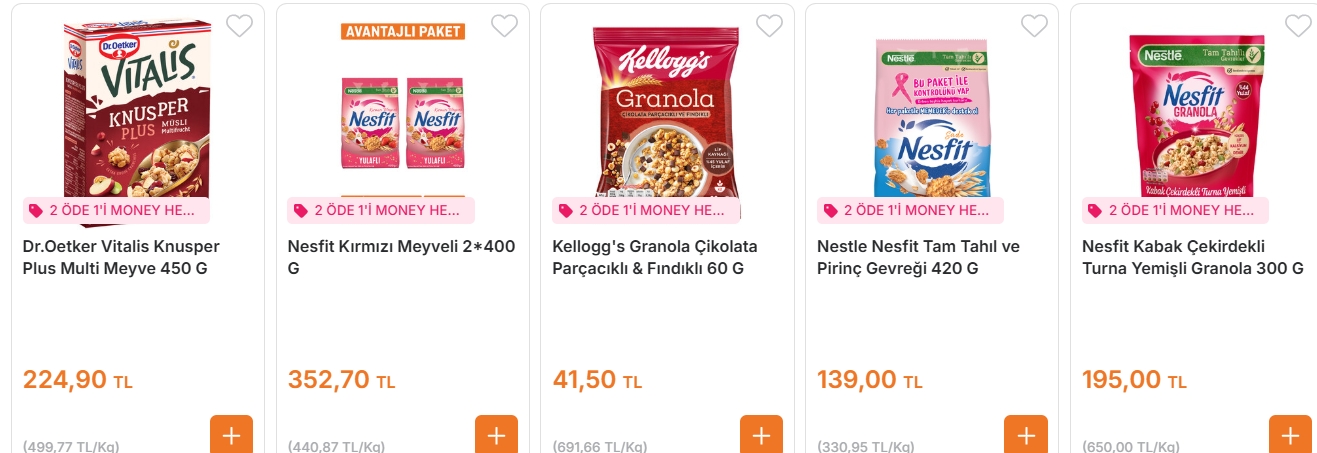The width and height of the screenshot is (1317, 453).
Task: Heart the Nesfit Kabak Çekirdekli Granola product
Action: point(1298,26)
